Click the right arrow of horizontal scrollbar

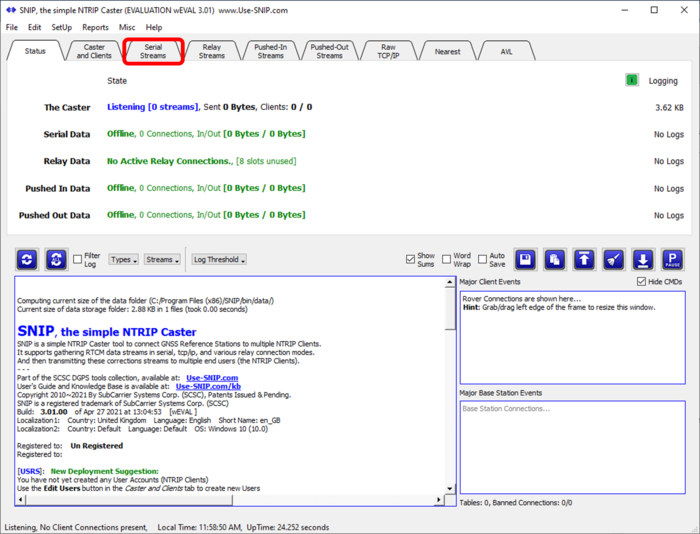coord(439,500)
